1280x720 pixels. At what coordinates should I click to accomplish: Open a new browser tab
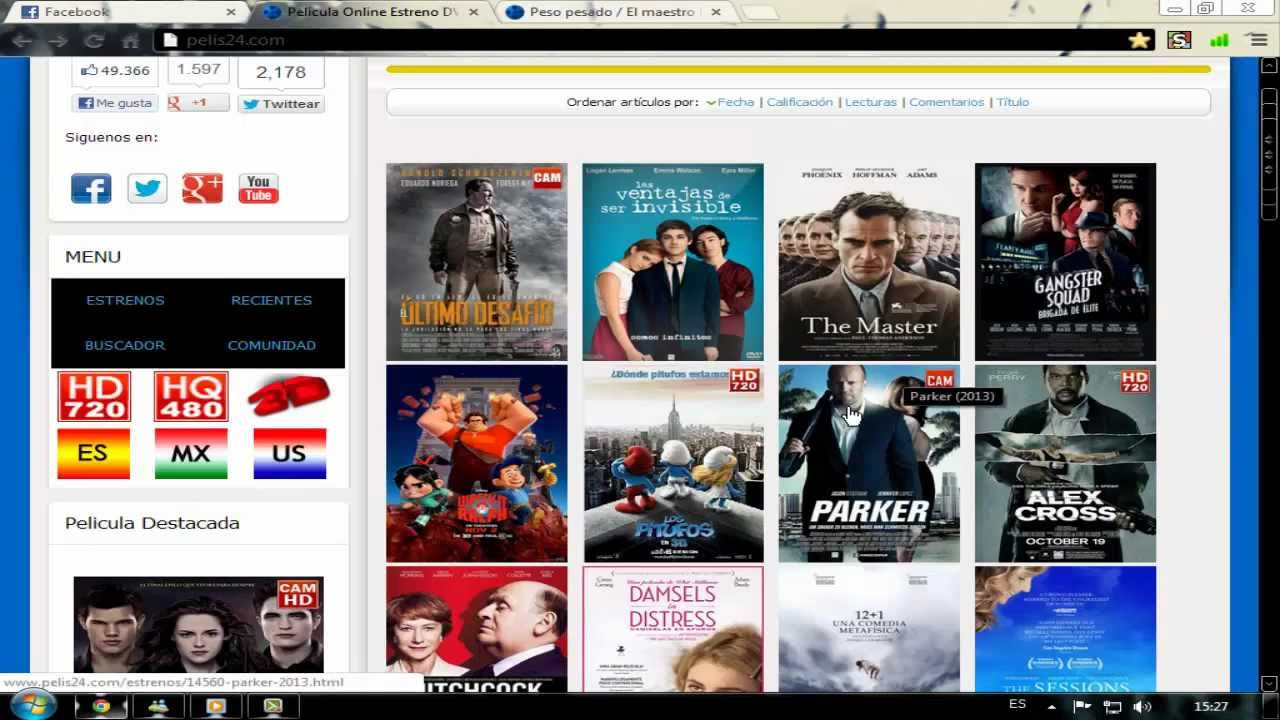coord(760,13)
